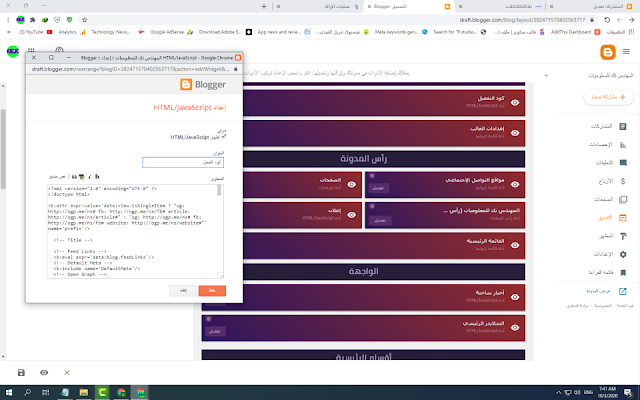The image size is (640, 400).
Task: Click the Title (العنوان) input field in the popup
Action: 183,162
